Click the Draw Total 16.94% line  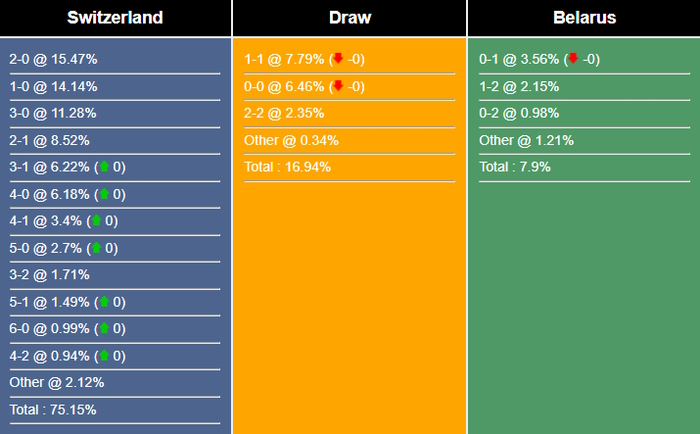287,167
